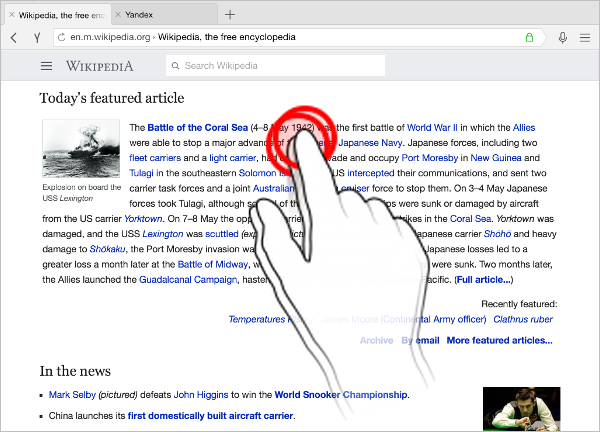
Task: Open the snooker player photo thumbnail
Action: 522,409
